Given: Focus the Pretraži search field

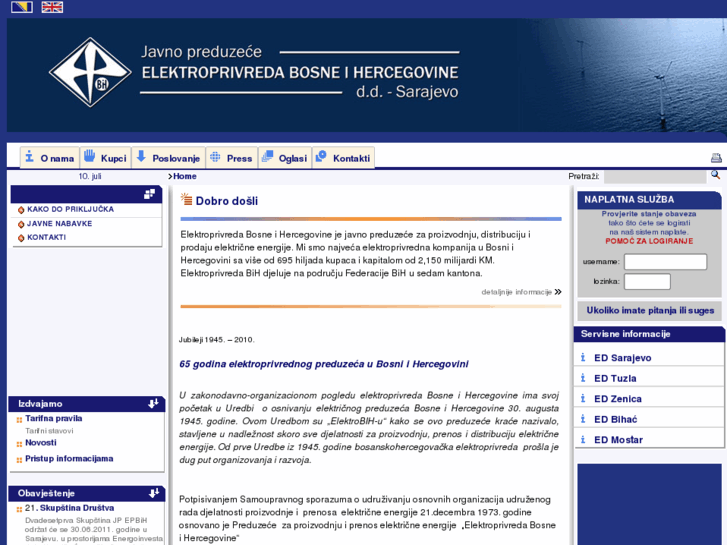Looking at the screenshot, I should point(655,177).
